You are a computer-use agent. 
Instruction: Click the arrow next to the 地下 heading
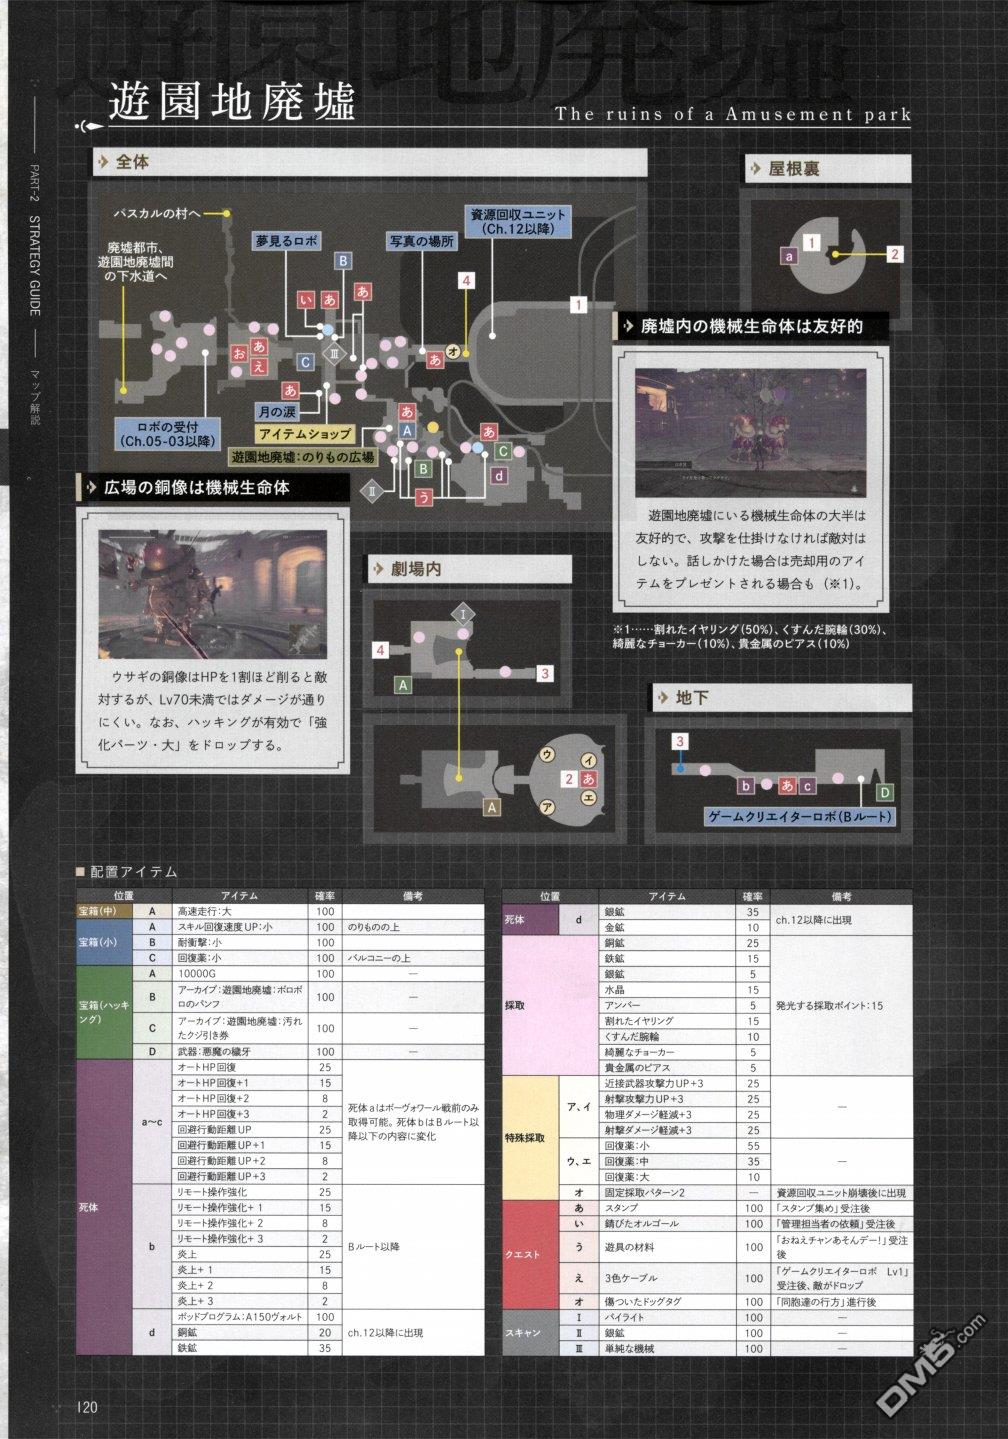(661, 697)
